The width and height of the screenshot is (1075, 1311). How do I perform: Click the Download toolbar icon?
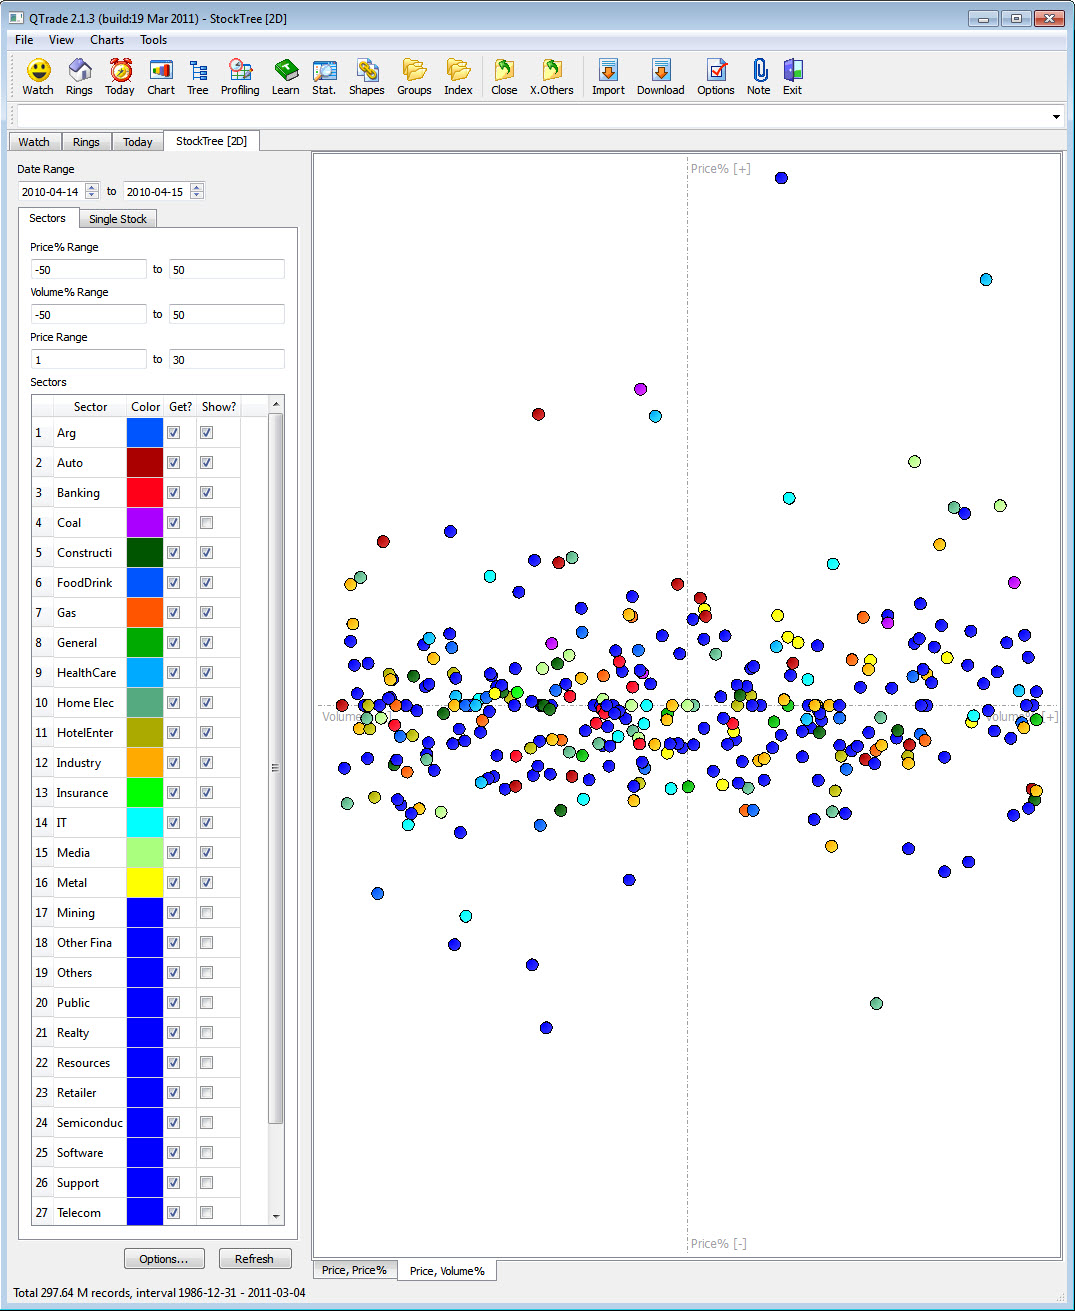660,76
